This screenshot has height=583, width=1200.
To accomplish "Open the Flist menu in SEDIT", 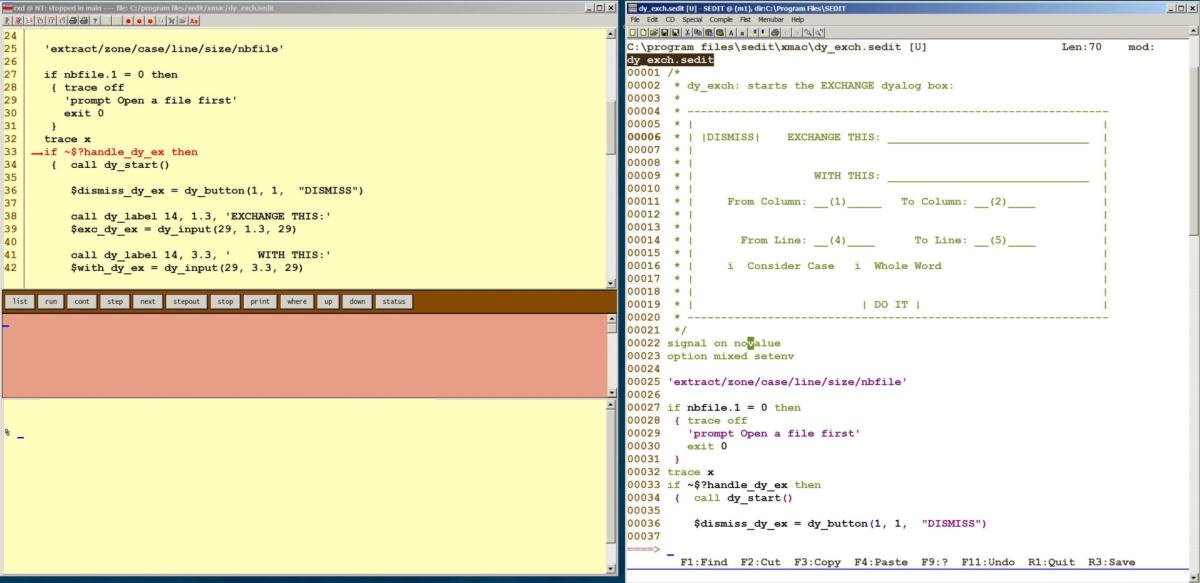I will click(x=746, y=19).
